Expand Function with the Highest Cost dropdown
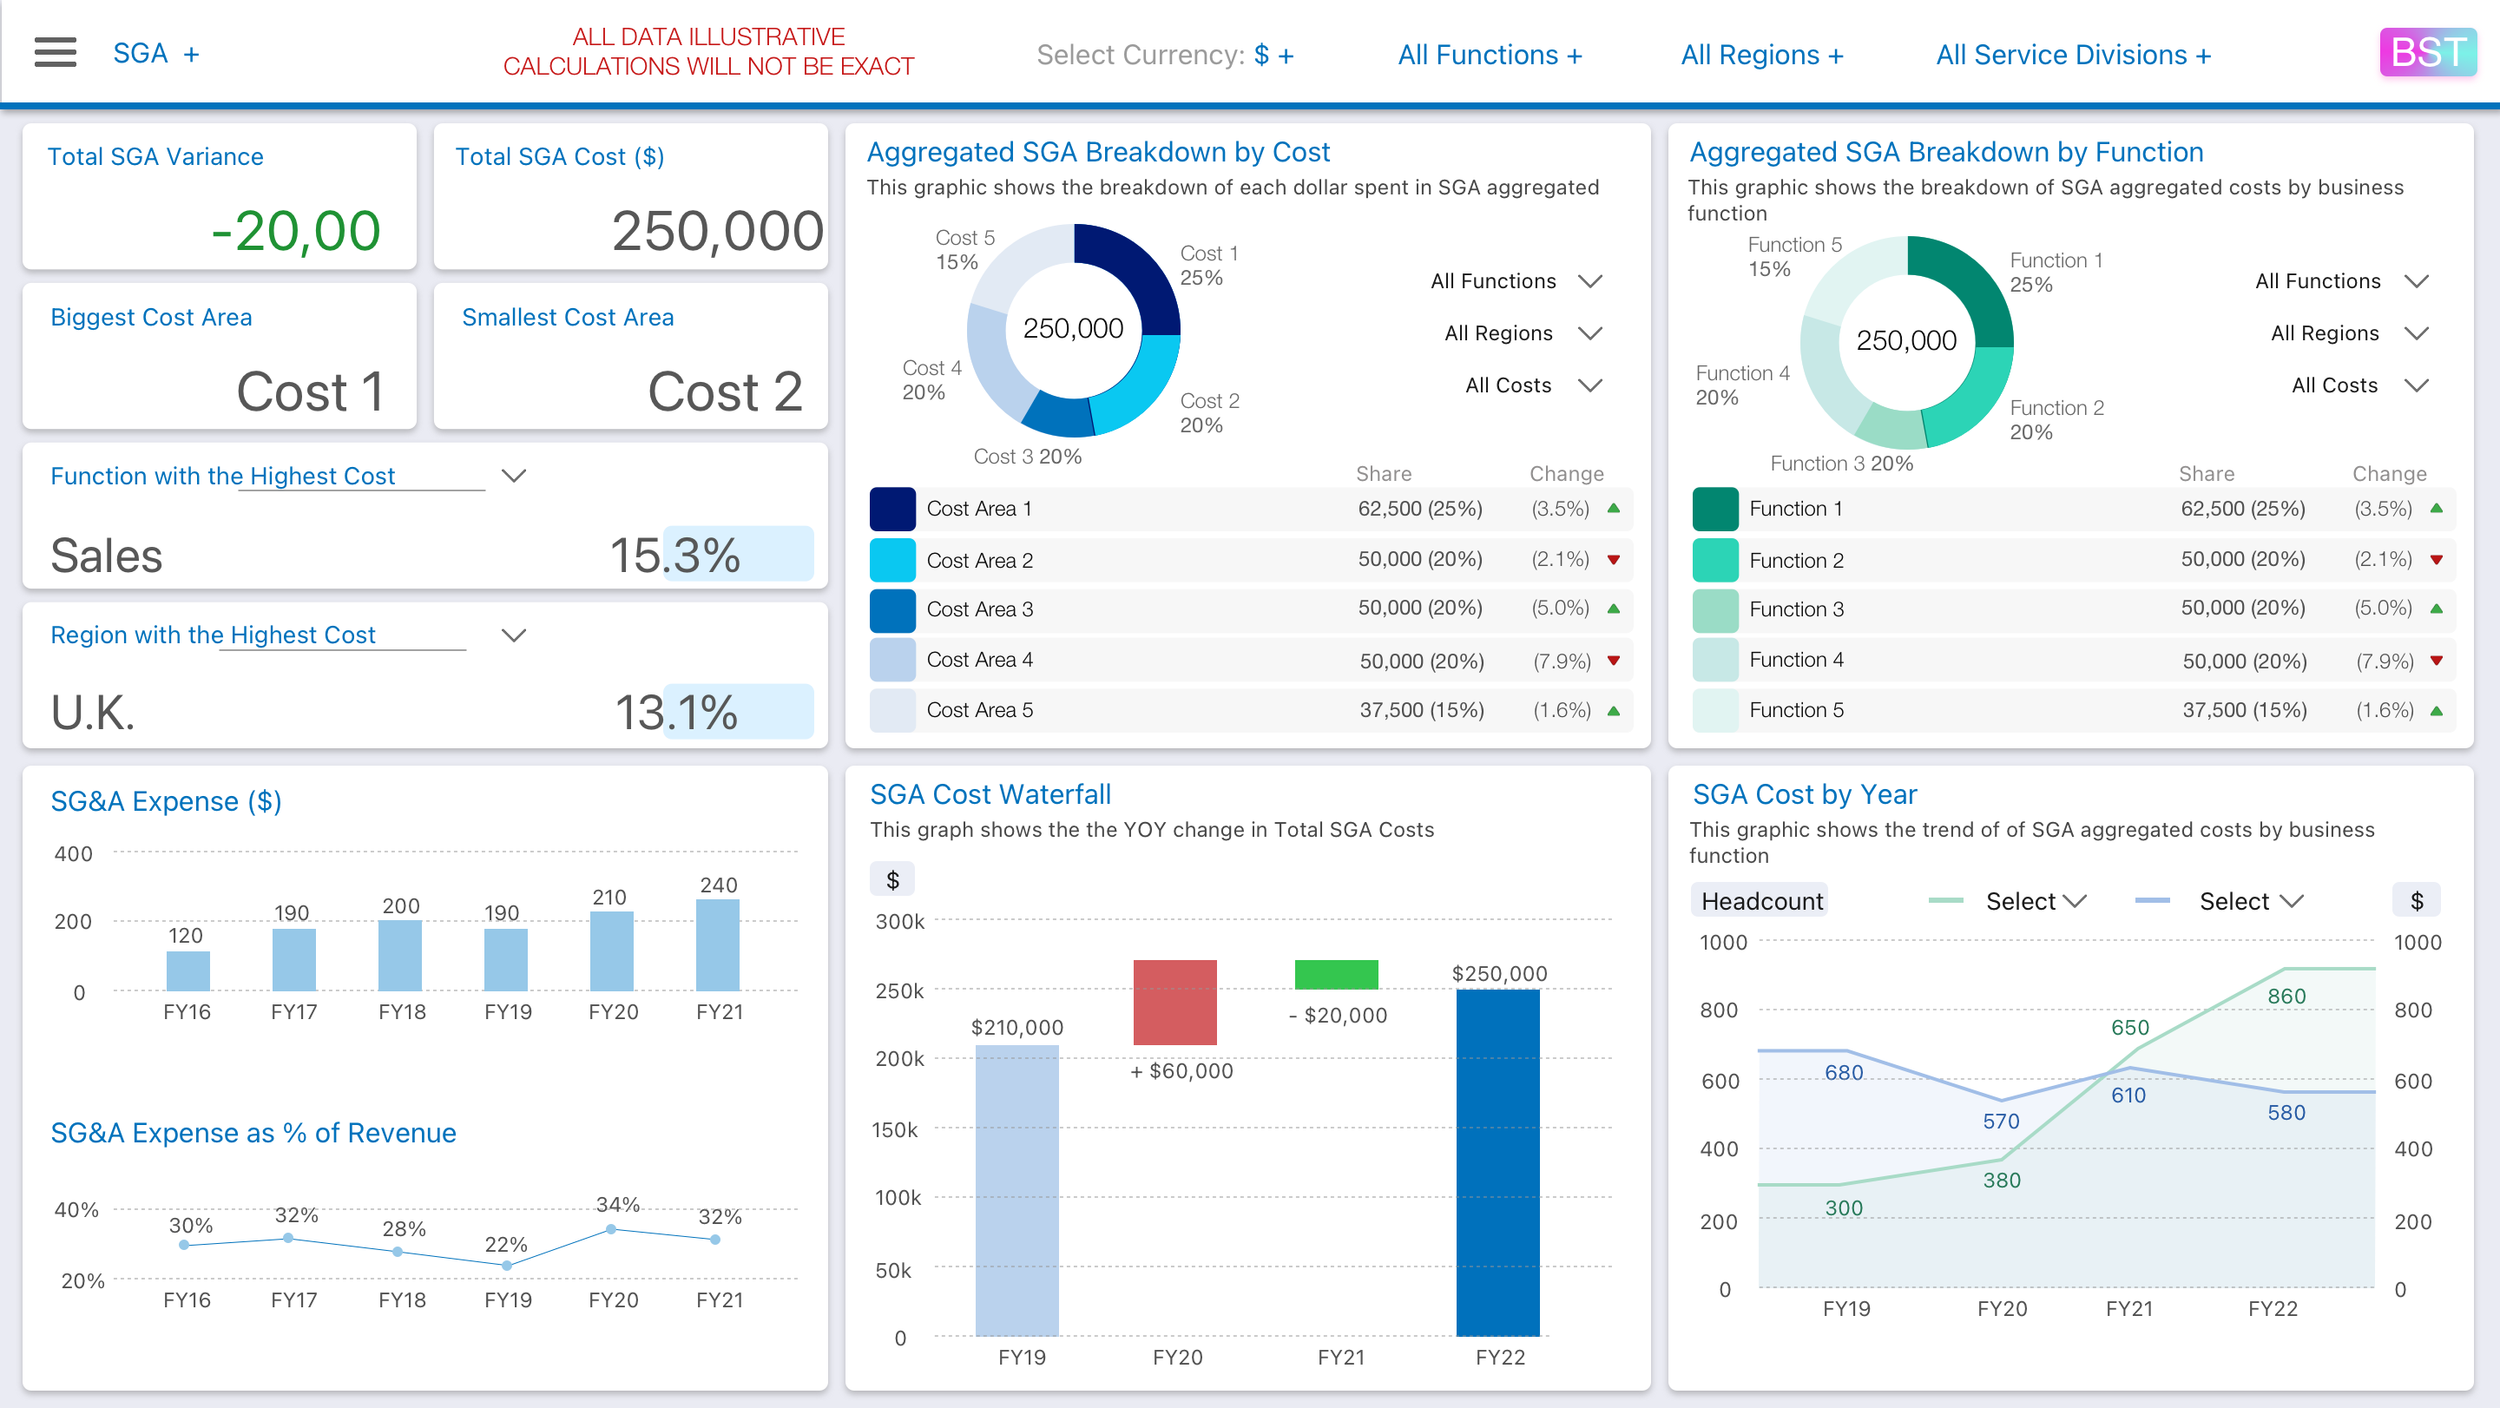This screenshot has height=1408, width=2500. coord(514,476)
